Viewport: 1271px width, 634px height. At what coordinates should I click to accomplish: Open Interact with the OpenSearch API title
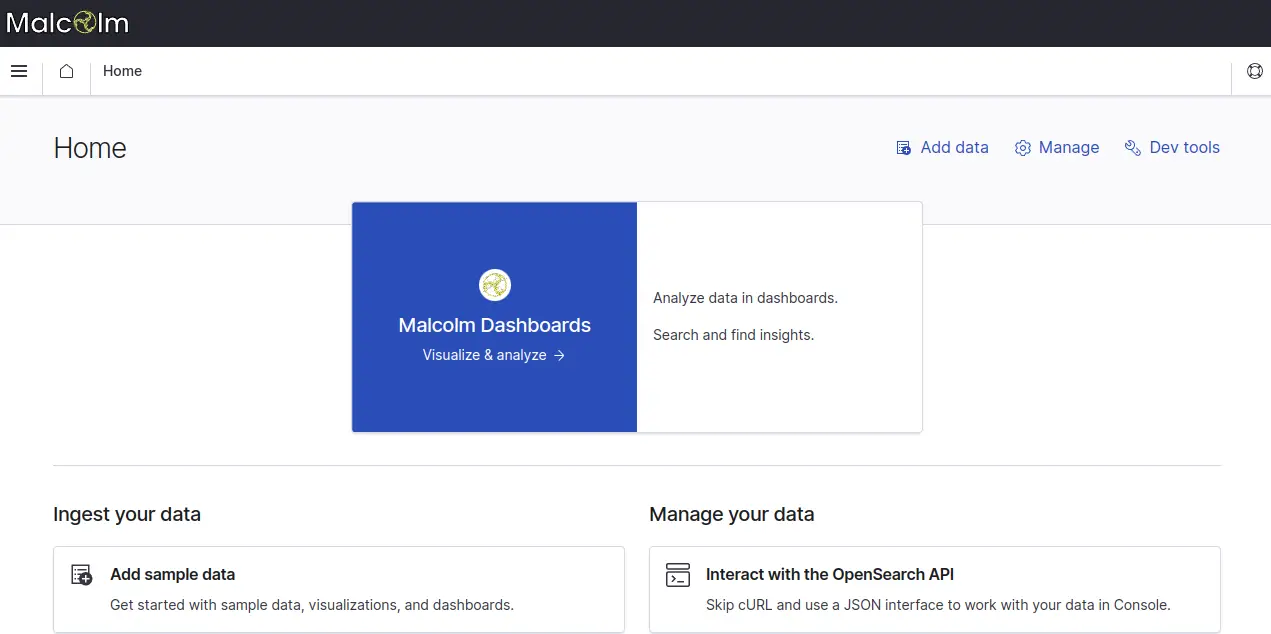tap(829, 574)
